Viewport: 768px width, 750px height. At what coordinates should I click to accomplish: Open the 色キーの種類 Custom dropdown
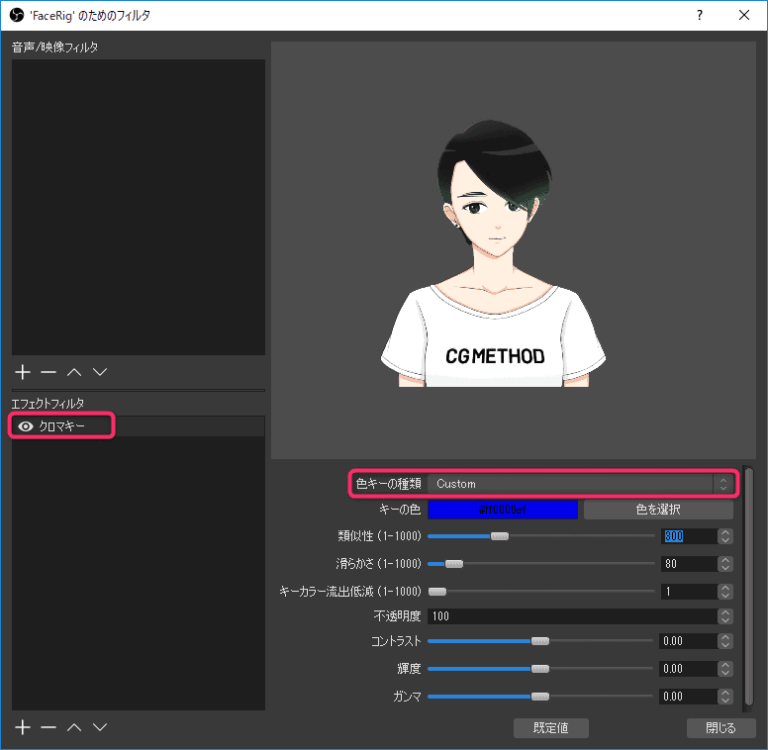click(x=580, y=484)
